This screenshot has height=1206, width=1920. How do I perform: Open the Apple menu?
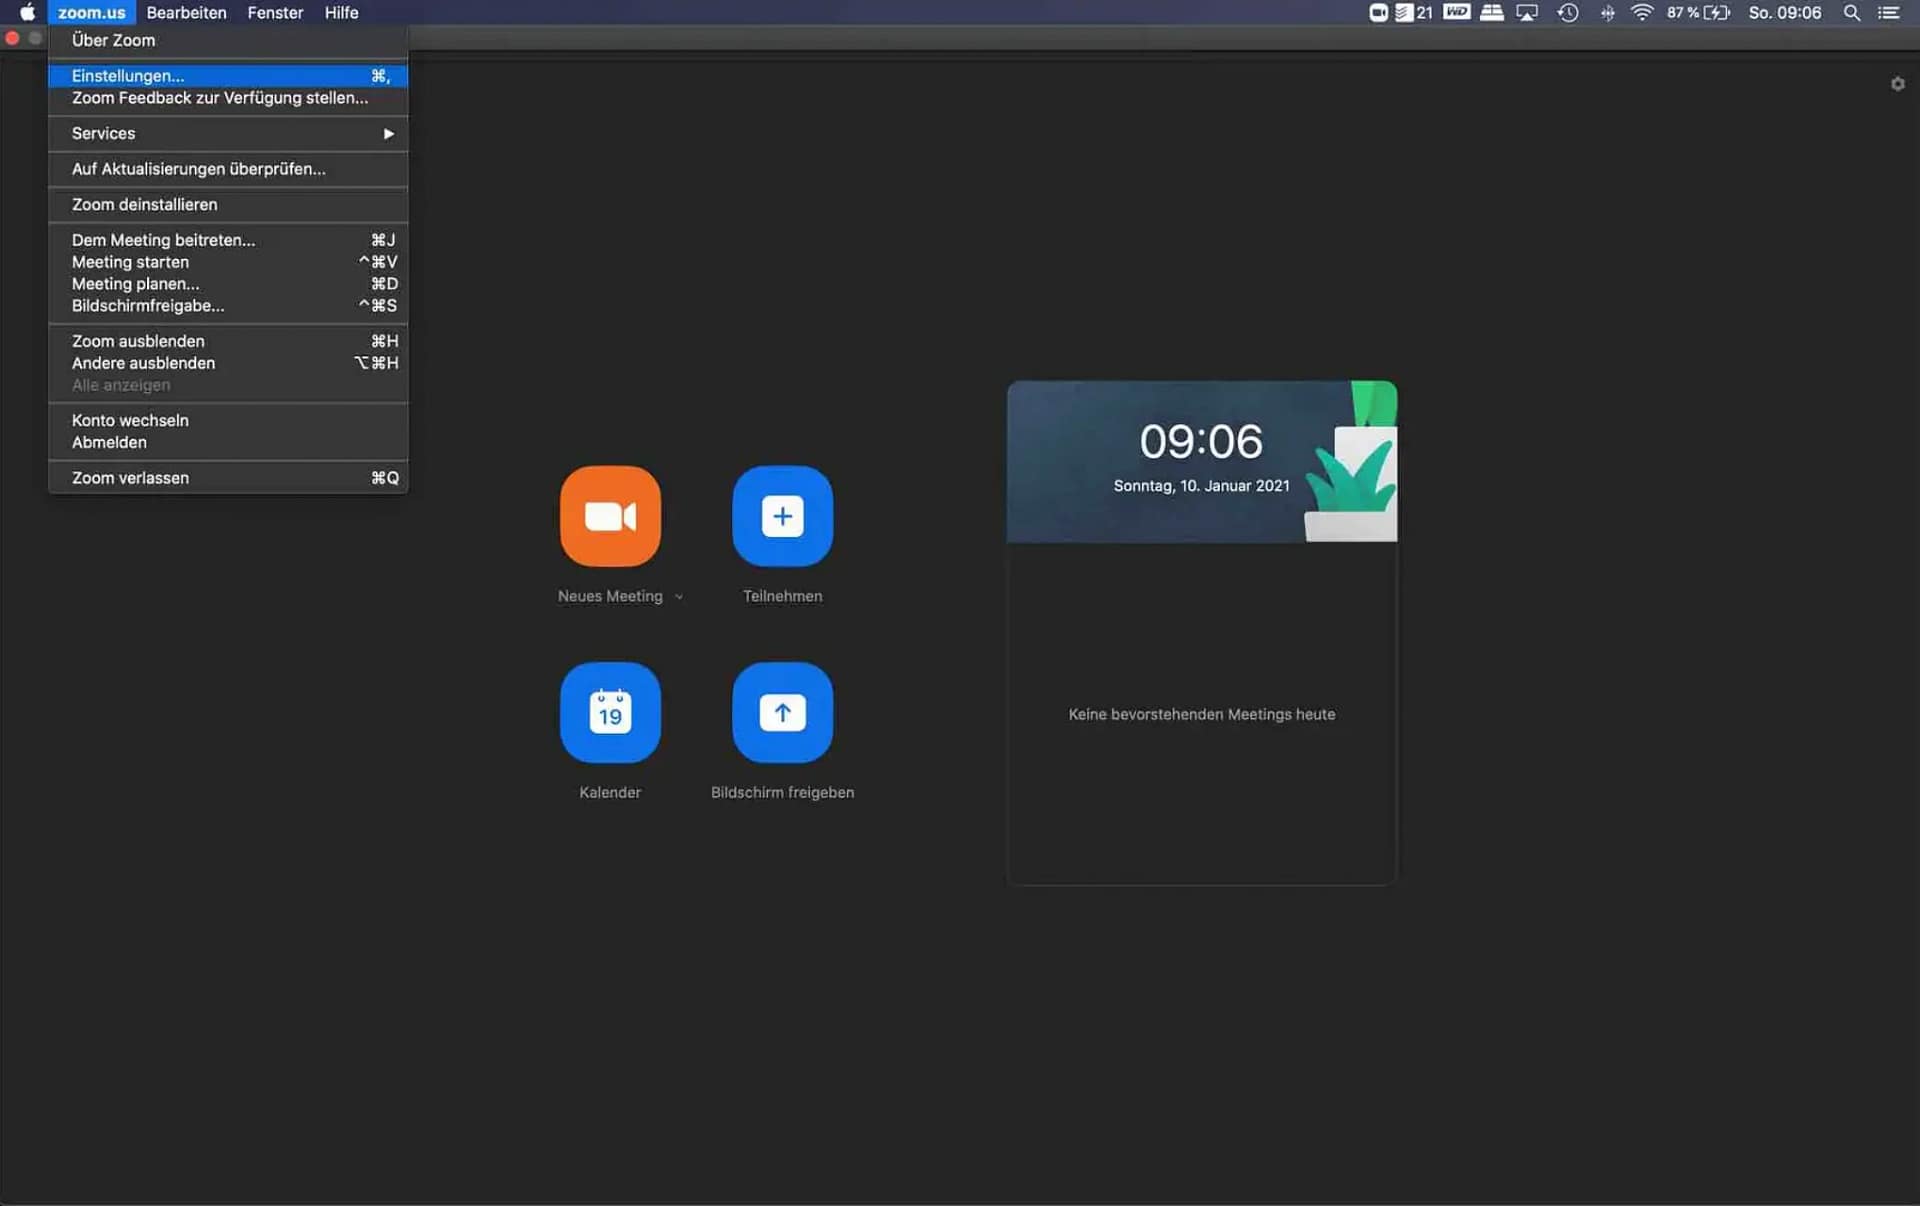tap(27, 12)
